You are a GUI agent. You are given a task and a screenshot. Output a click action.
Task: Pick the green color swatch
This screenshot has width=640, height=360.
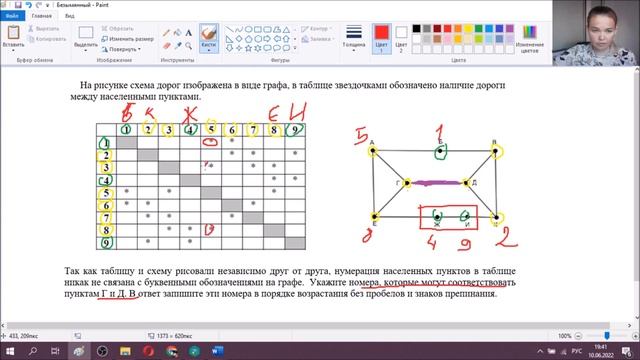click(479, 29)
